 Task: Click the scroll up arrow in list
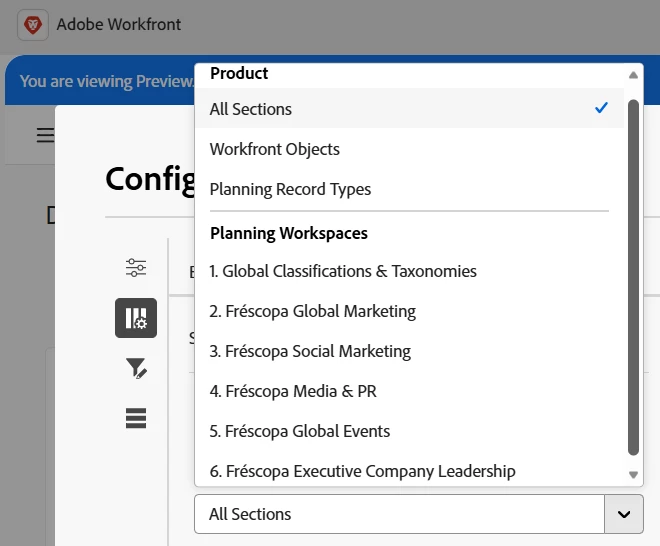pyautogui.click(x=633, y=75)
